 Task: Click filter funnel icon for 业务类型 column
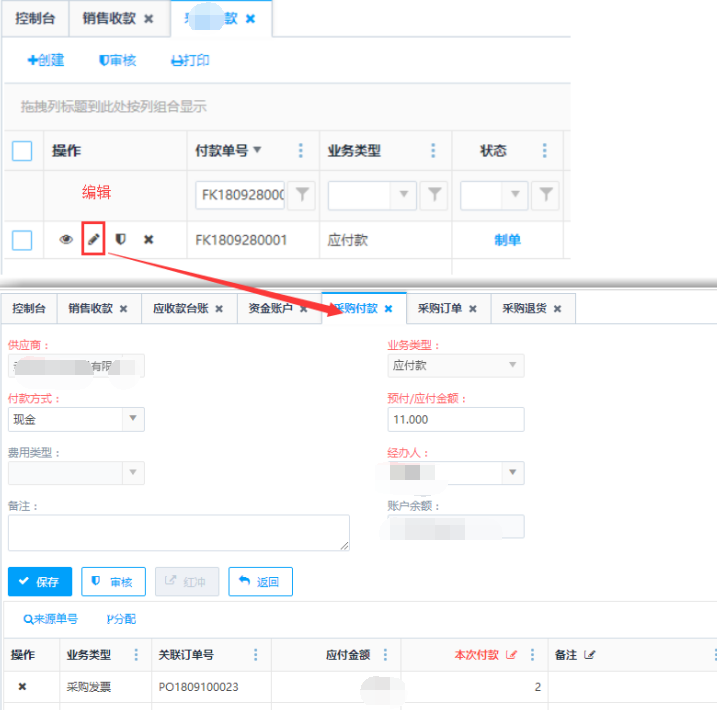click(434, 195)
